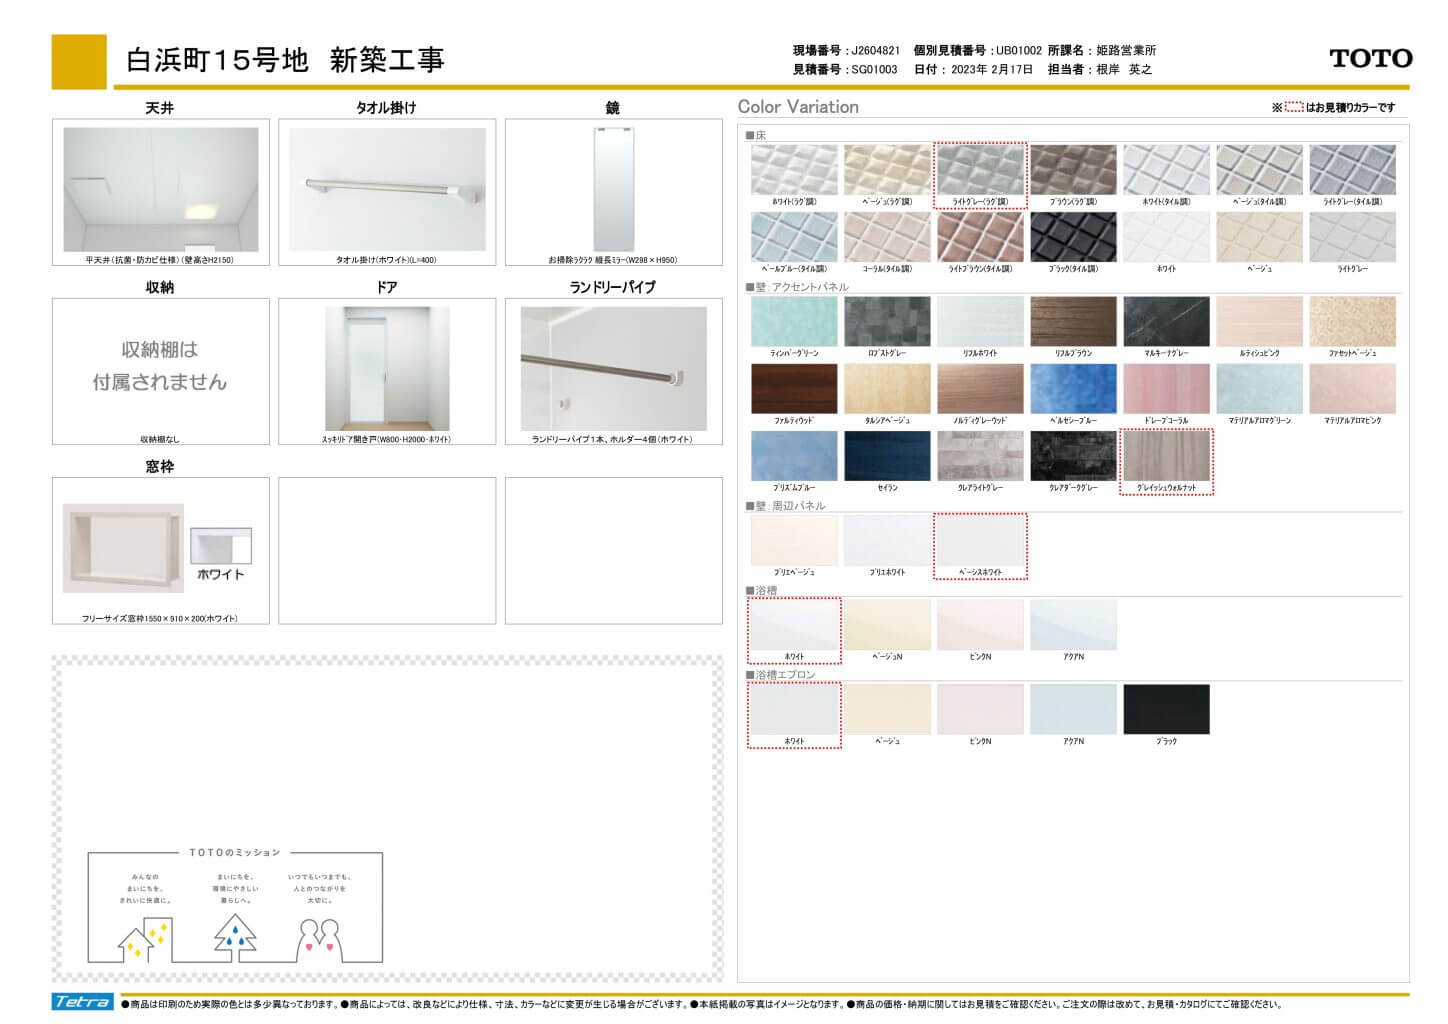Open the ドア bathroom door photo
This screenshot has width=1448, height=1024.
coord(387,368)
